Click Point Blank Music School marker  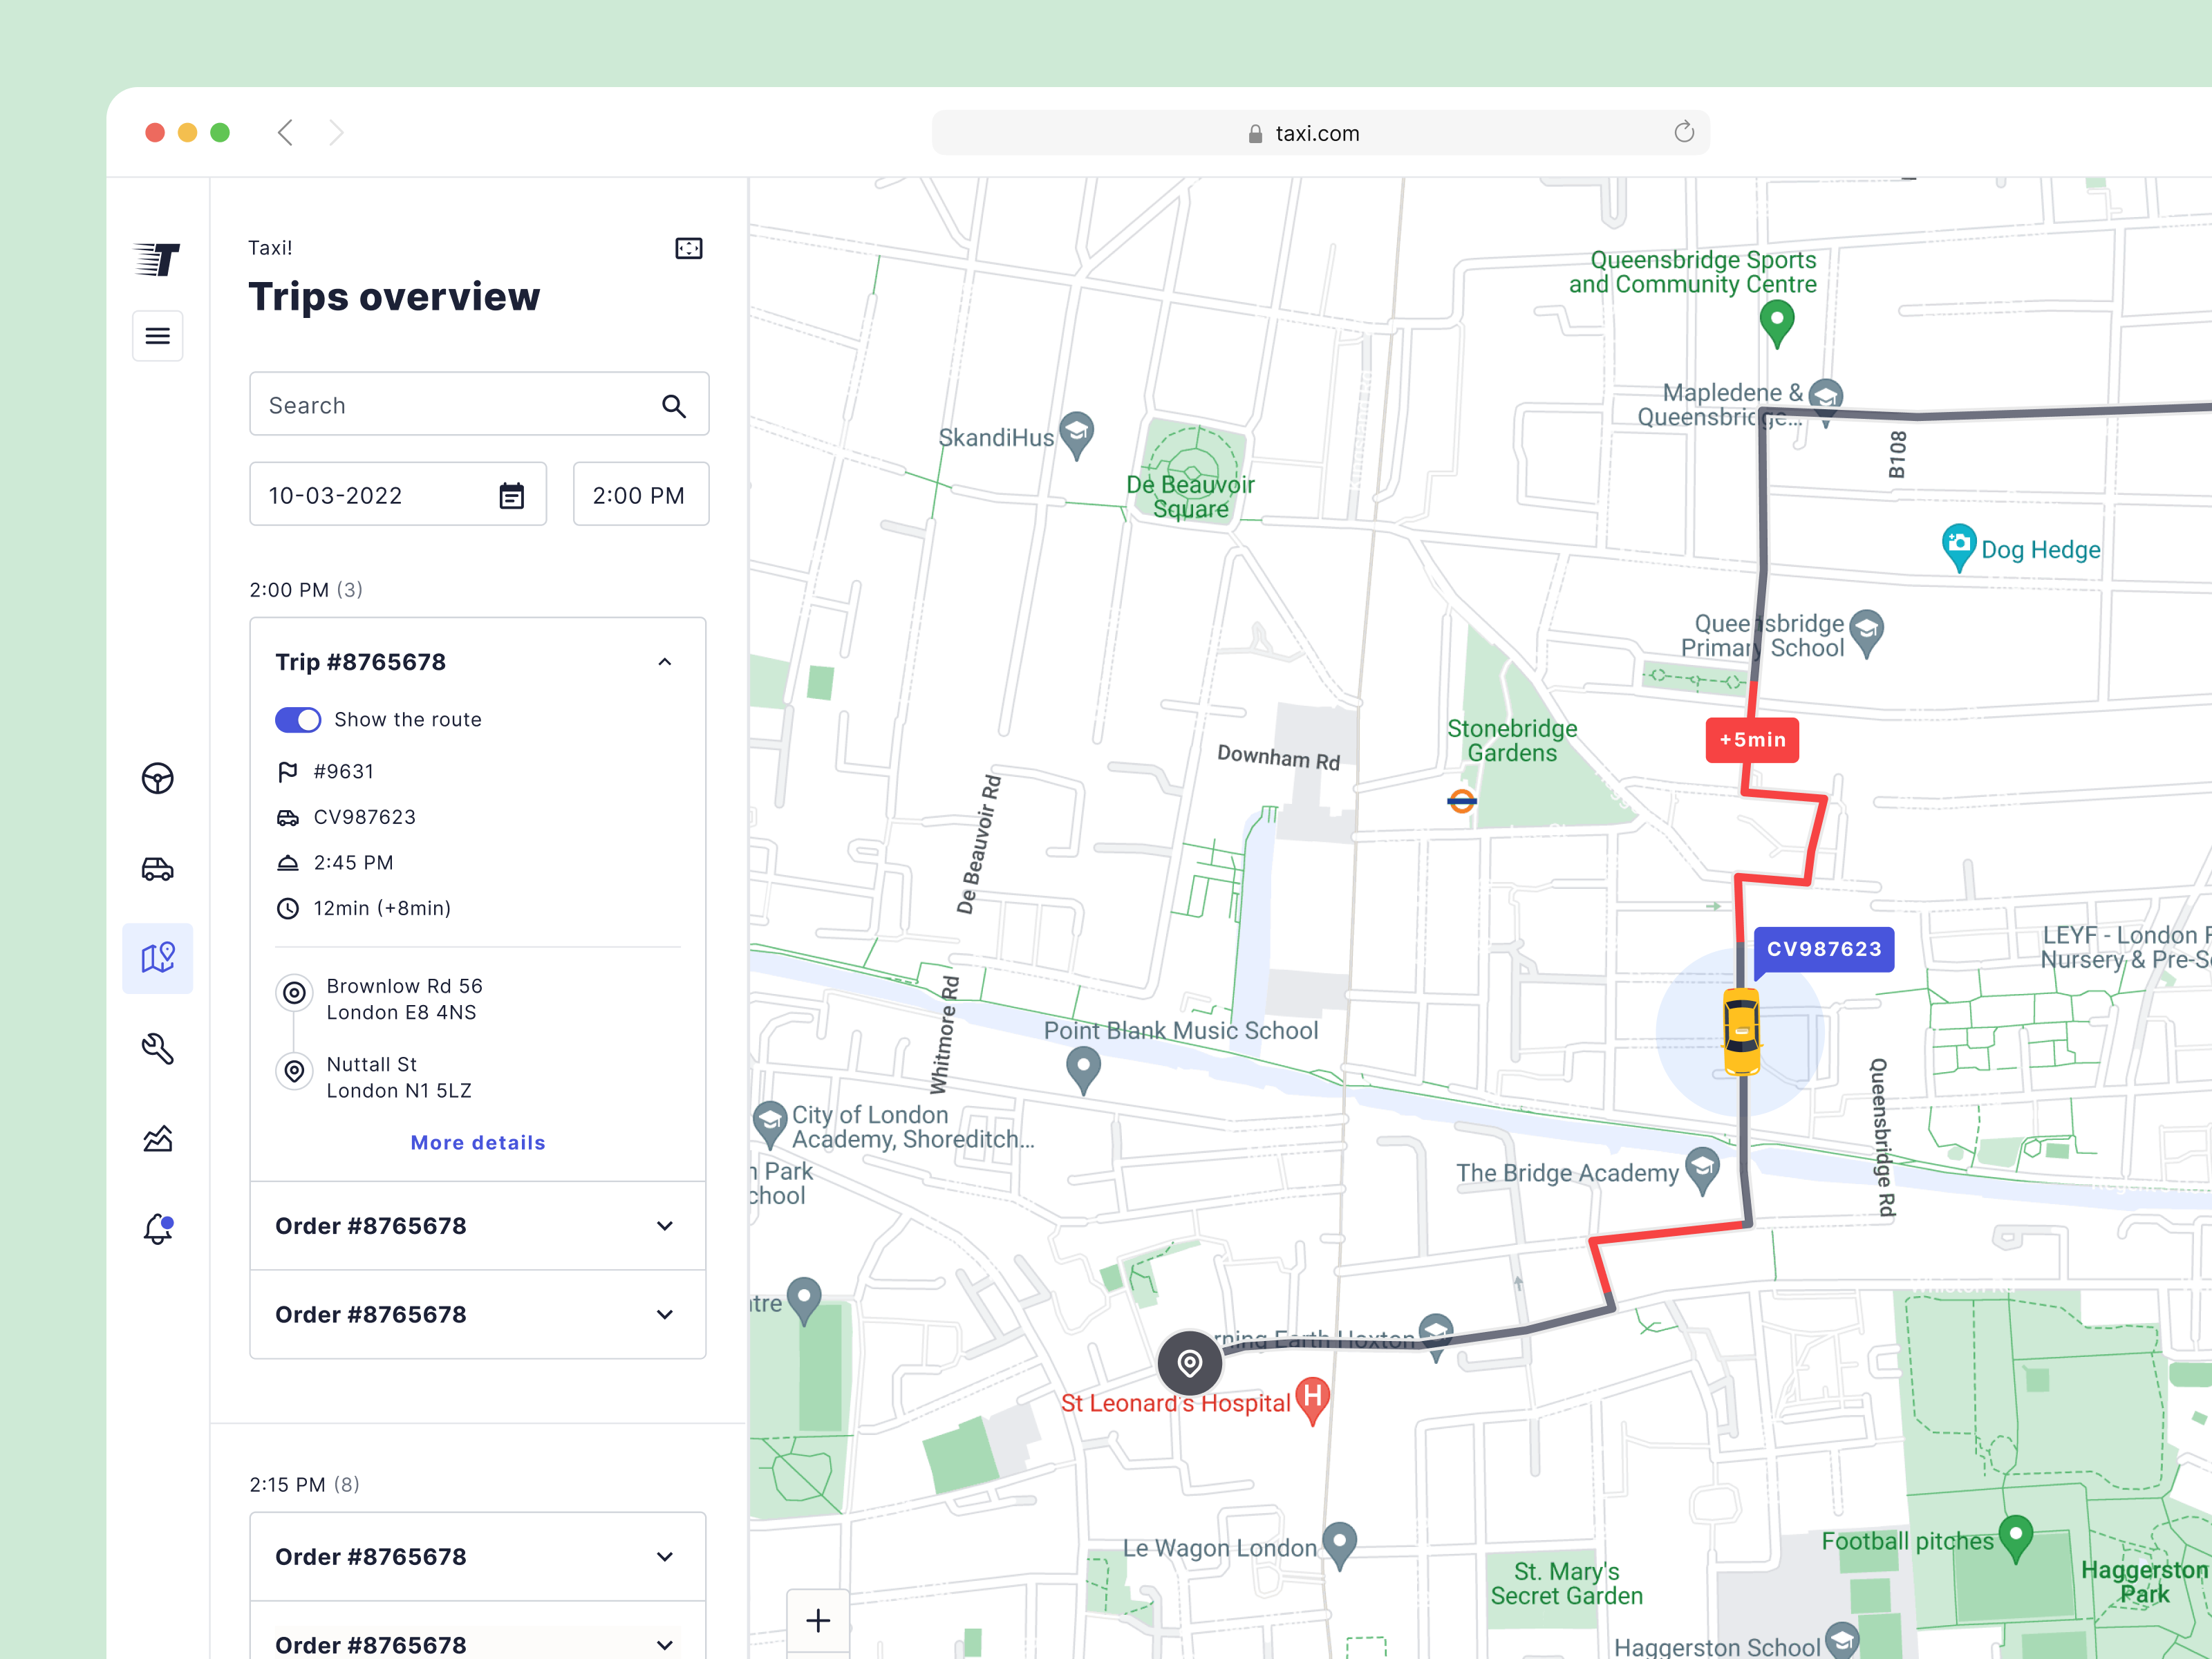tap(1083, 1070)
